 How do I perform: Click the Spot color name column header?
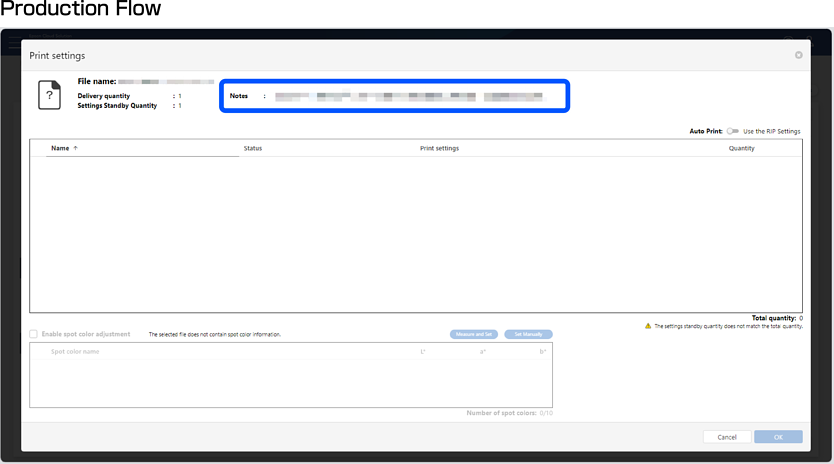75,352
